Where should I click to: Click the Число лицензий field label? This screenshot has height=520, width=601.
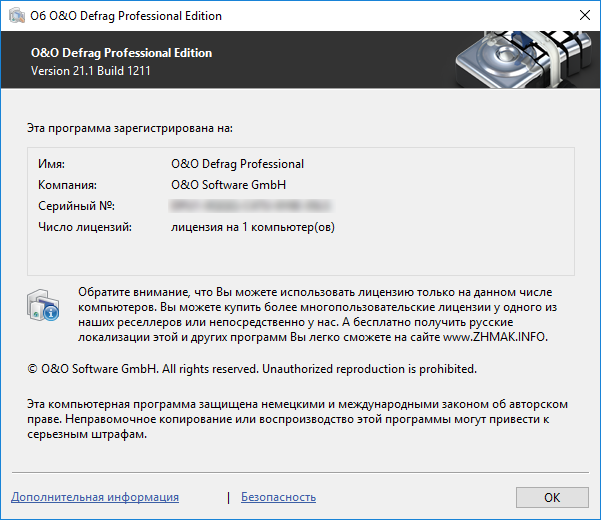86,228
